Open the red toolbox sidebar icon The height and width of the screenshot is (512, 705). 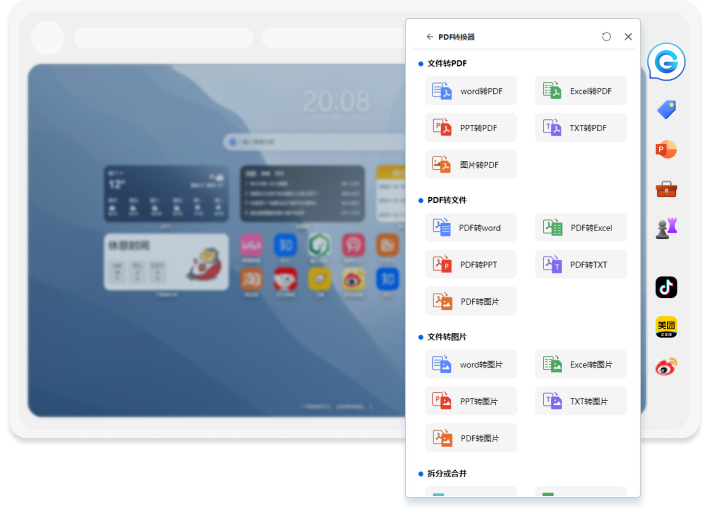click(666, 189)
